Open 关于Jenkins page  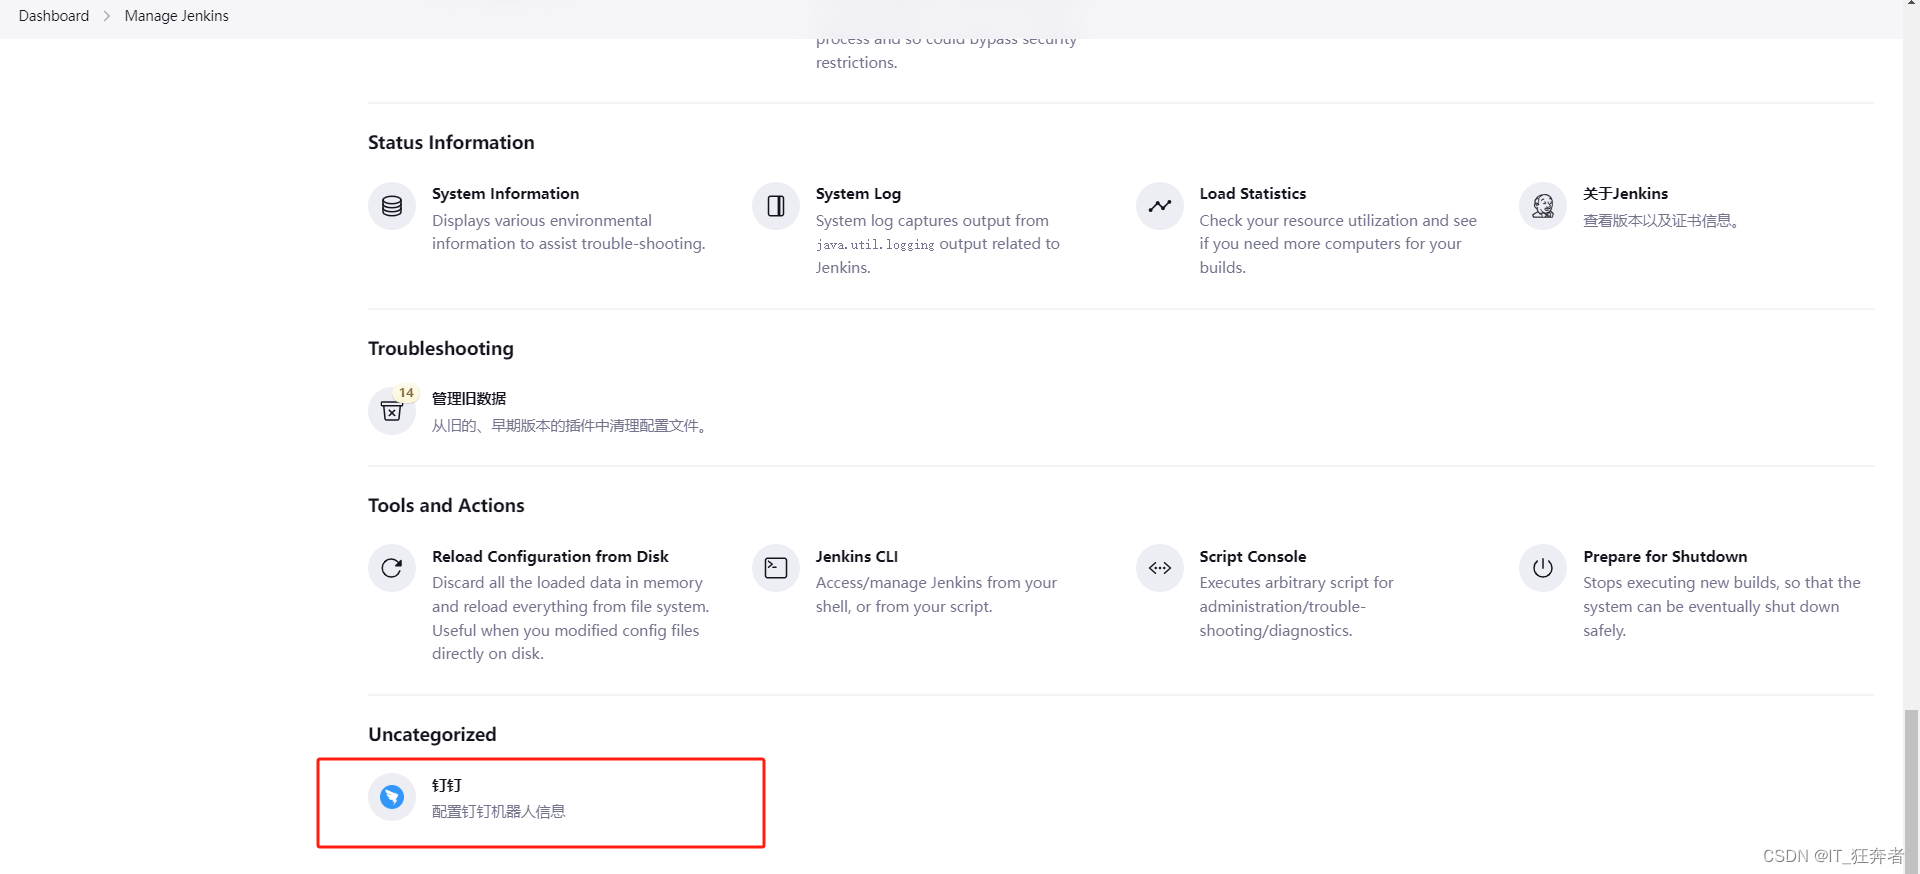[1625, 194]
